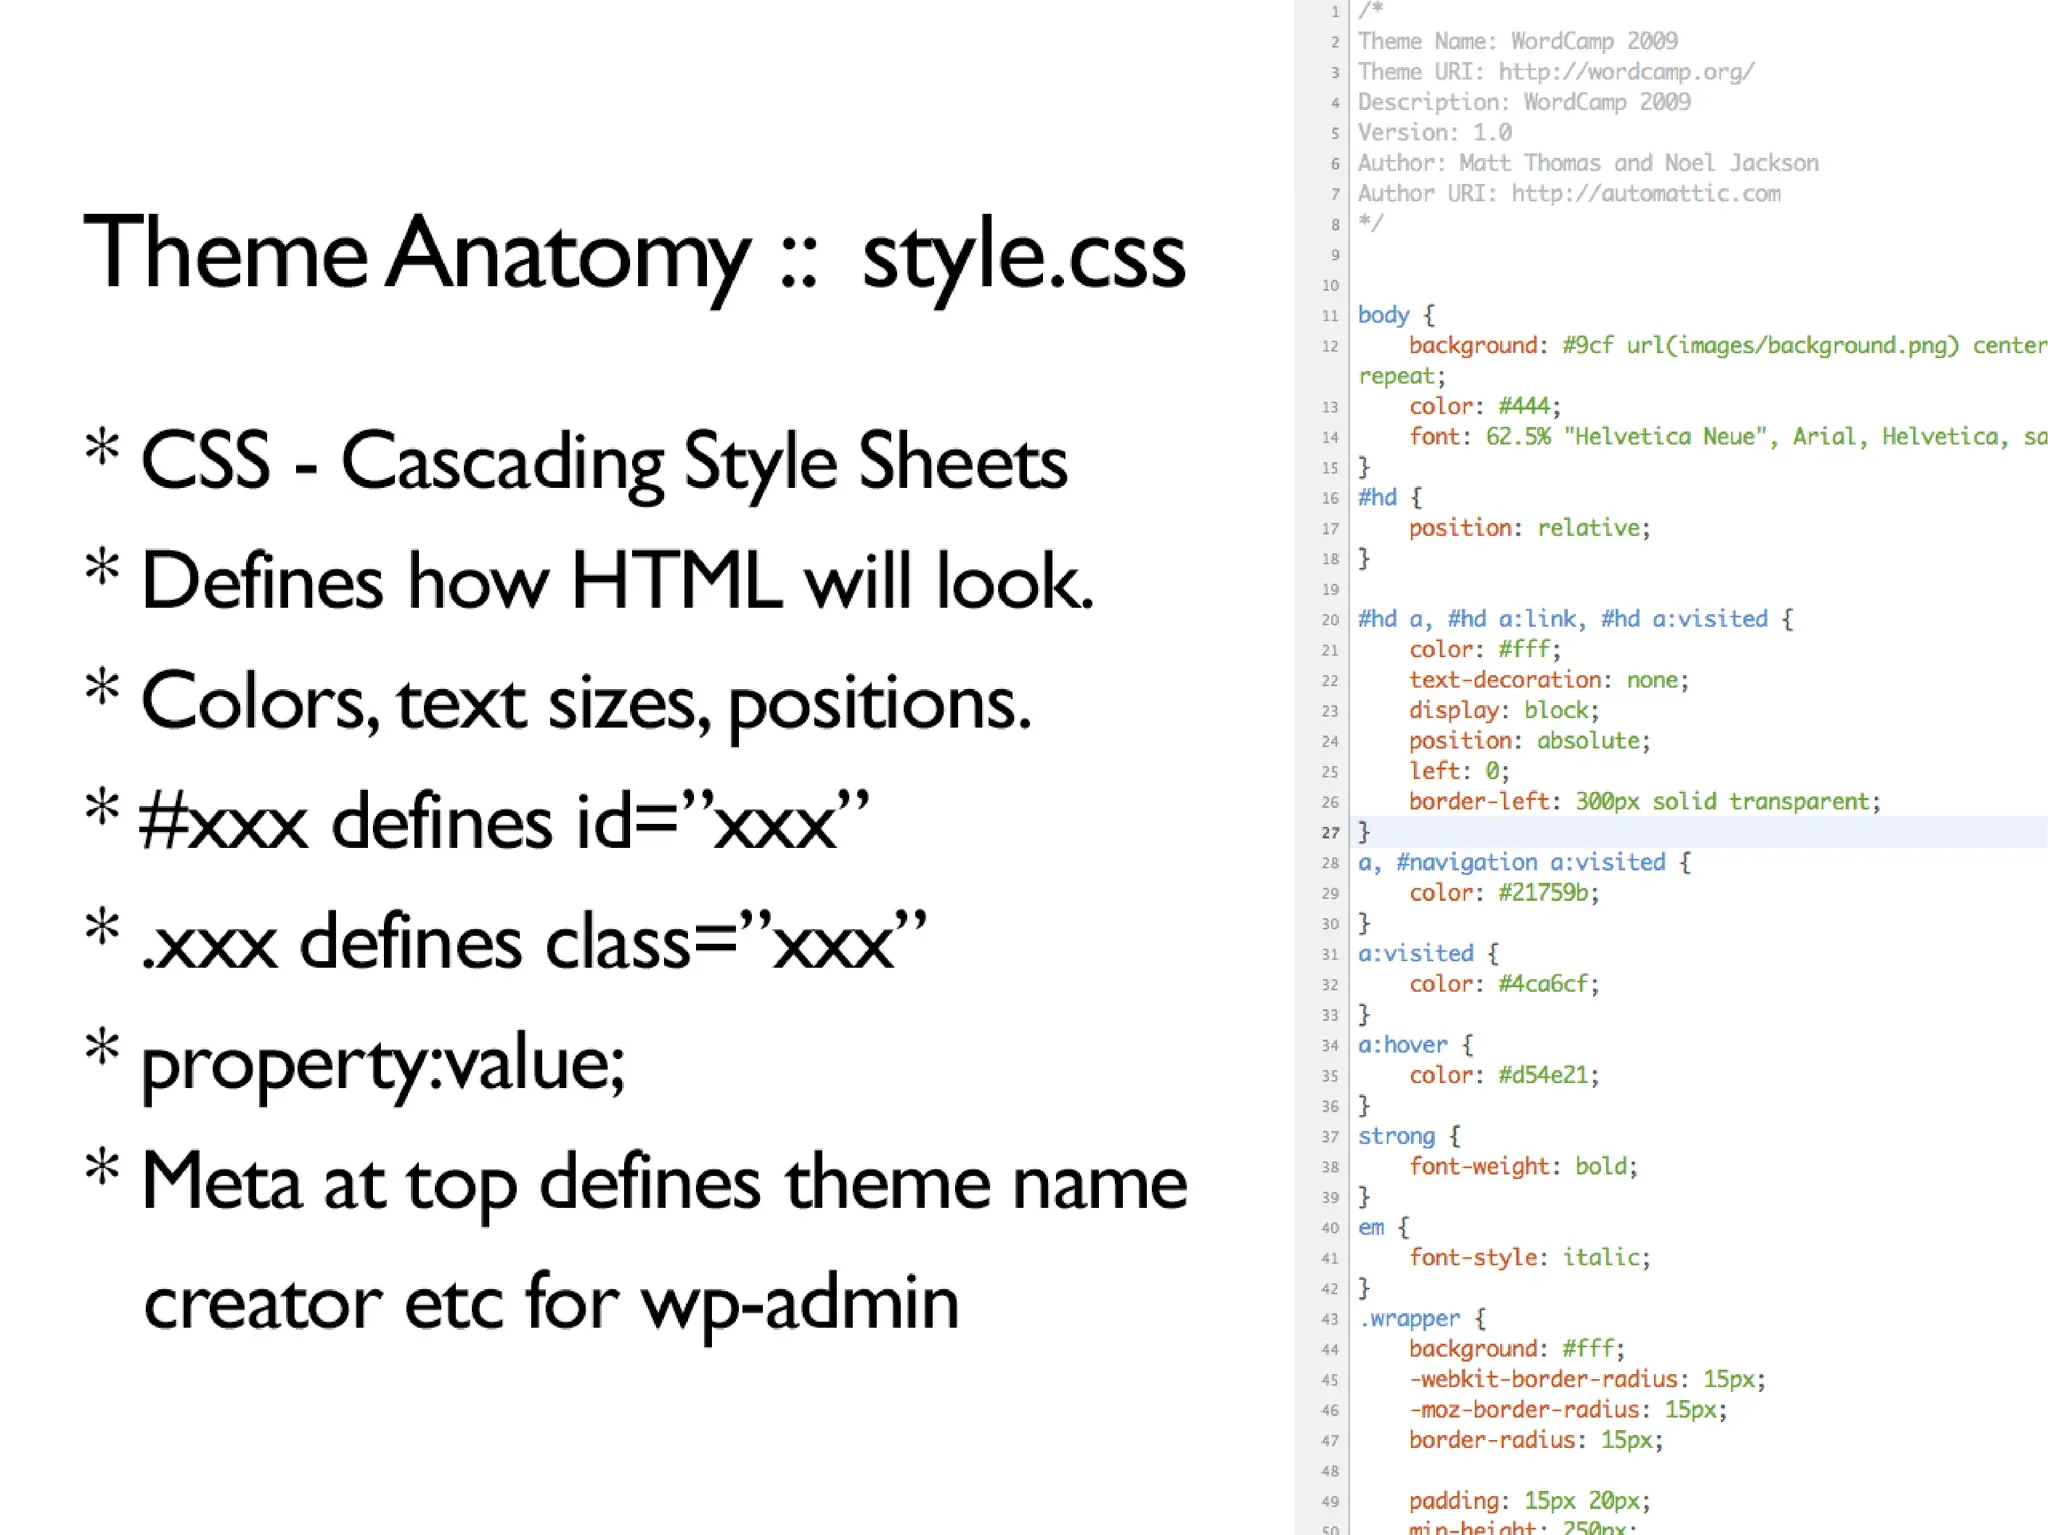
Task: Click line number 43 in the gutter
Action: [1330, 1320]
